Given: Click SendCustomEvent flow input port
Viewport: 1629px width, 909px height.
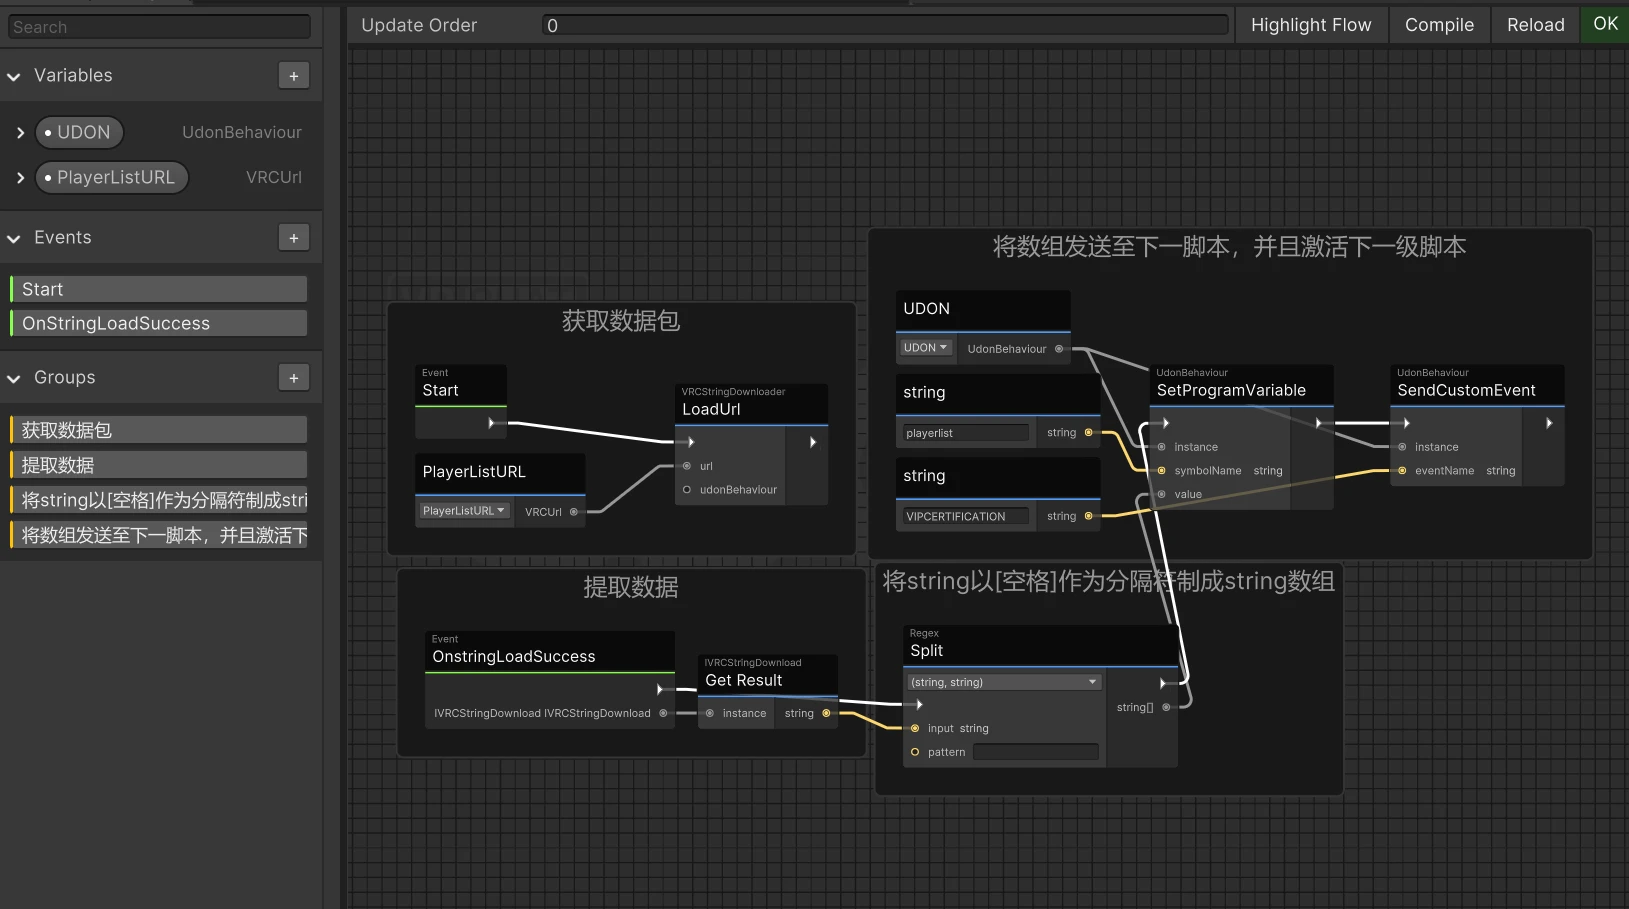Looking at the screenshot, I should (x=1407, y=423).
